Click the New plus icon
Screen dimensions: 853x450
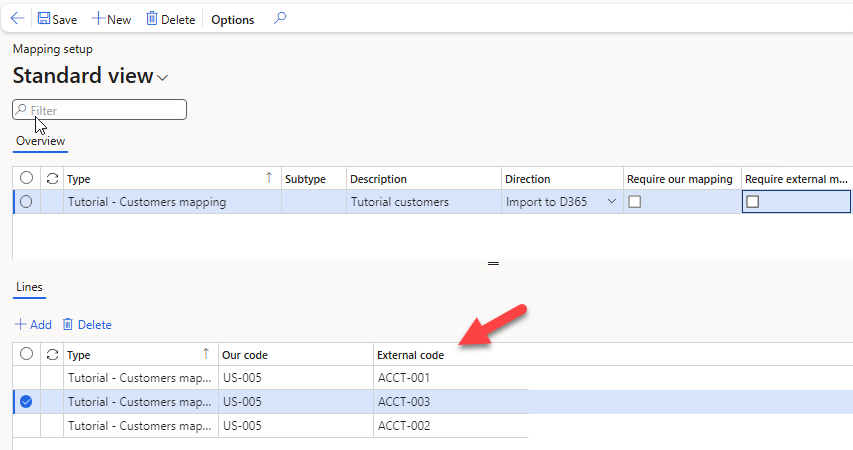pos(98,19)
